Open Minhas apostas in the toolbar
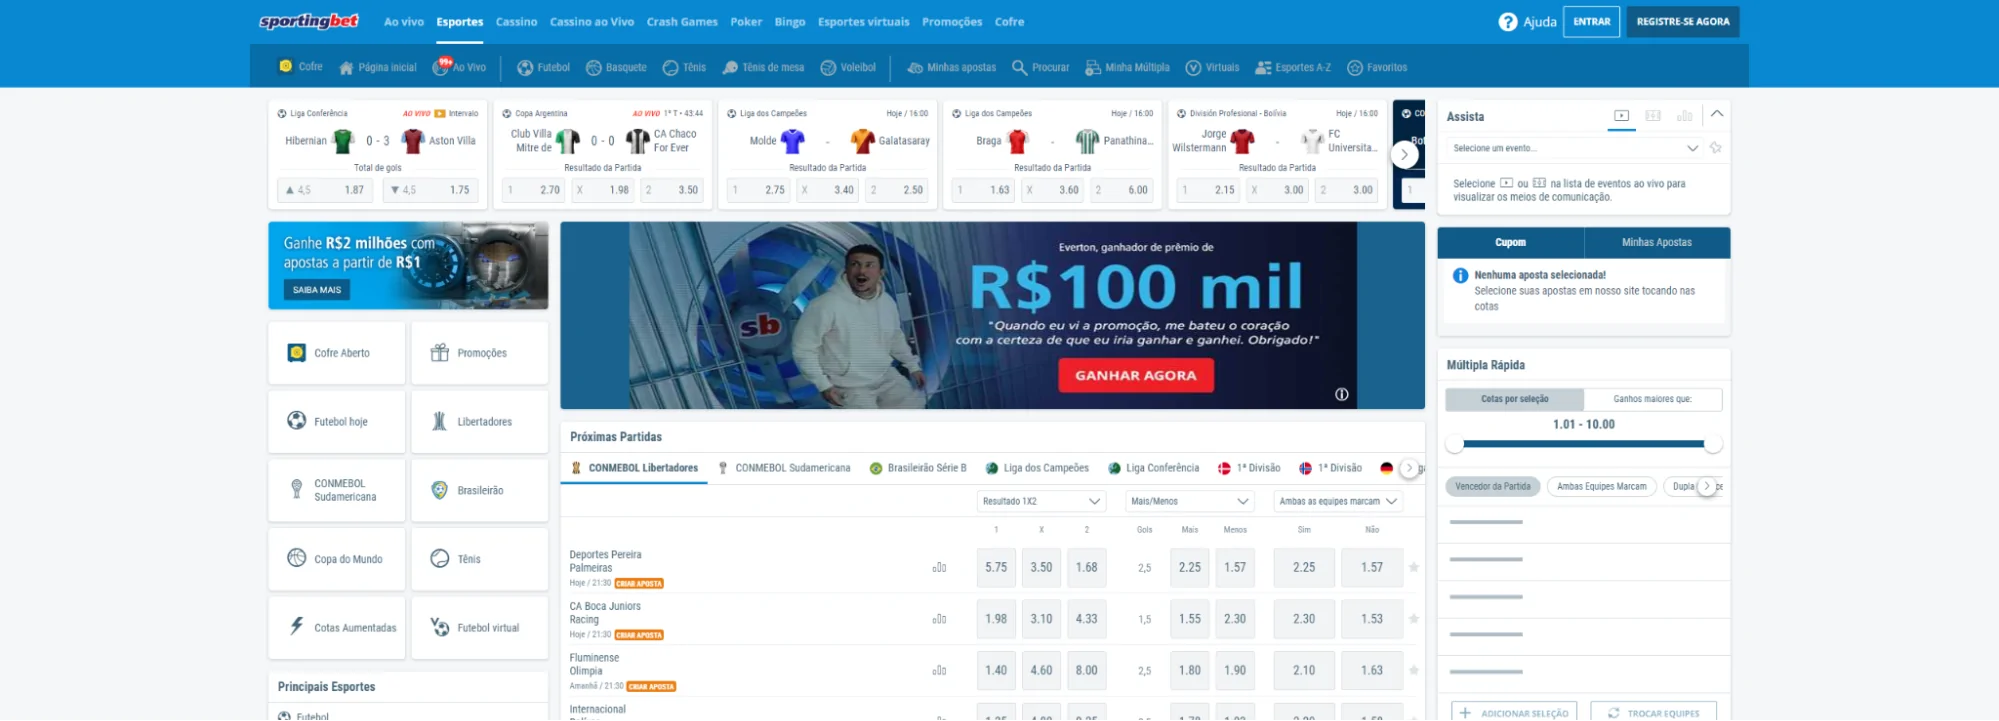The image size is (1999, 721). coord(951,68)
